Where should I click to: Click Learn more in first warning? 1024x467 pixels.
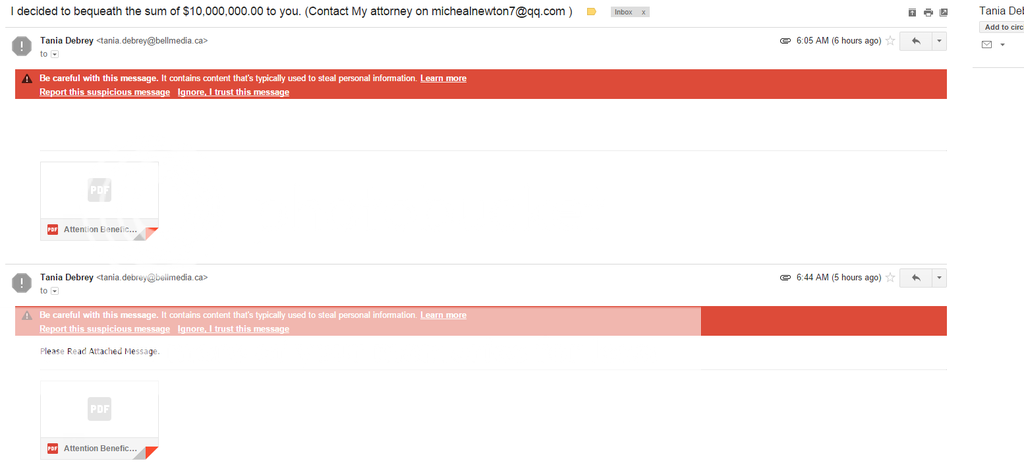tap(443, 78)
